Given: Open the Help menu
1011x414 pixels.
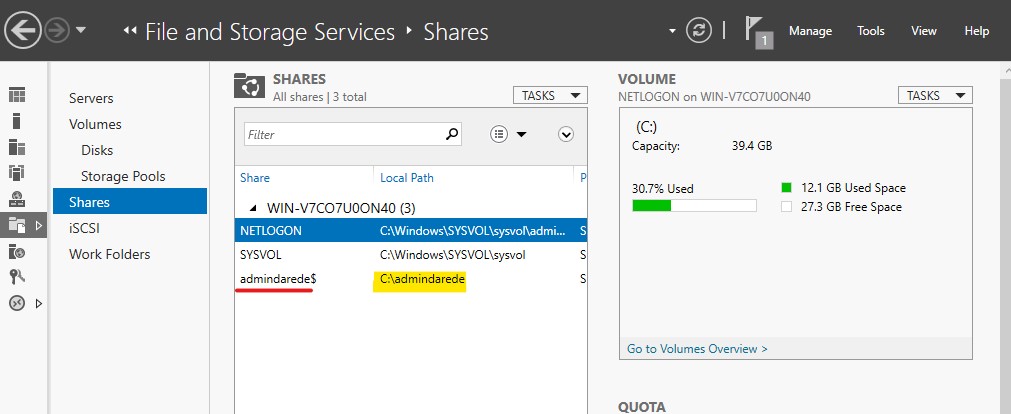Looking at the screenshot, I should [x=976, y=31].
